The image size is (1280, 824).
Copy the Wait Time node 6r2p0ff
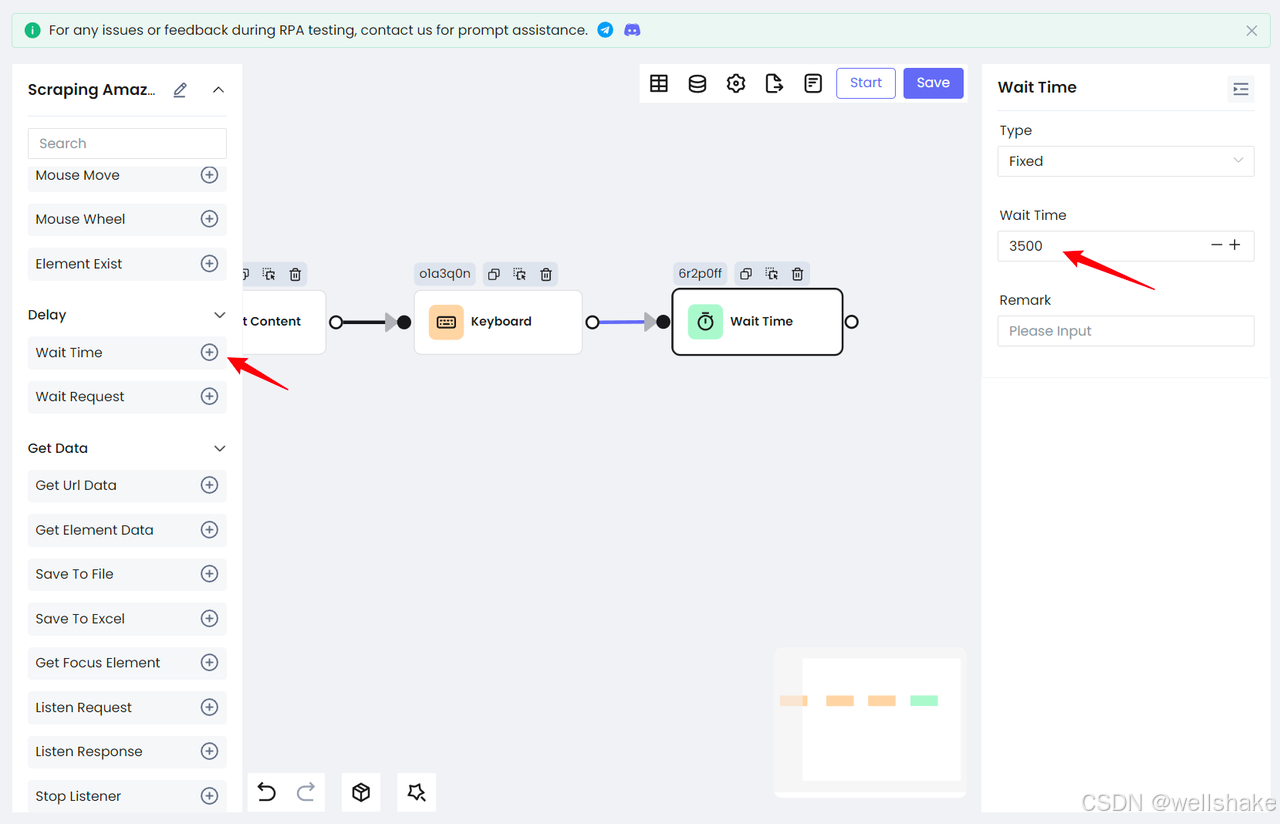coord(745,274)
